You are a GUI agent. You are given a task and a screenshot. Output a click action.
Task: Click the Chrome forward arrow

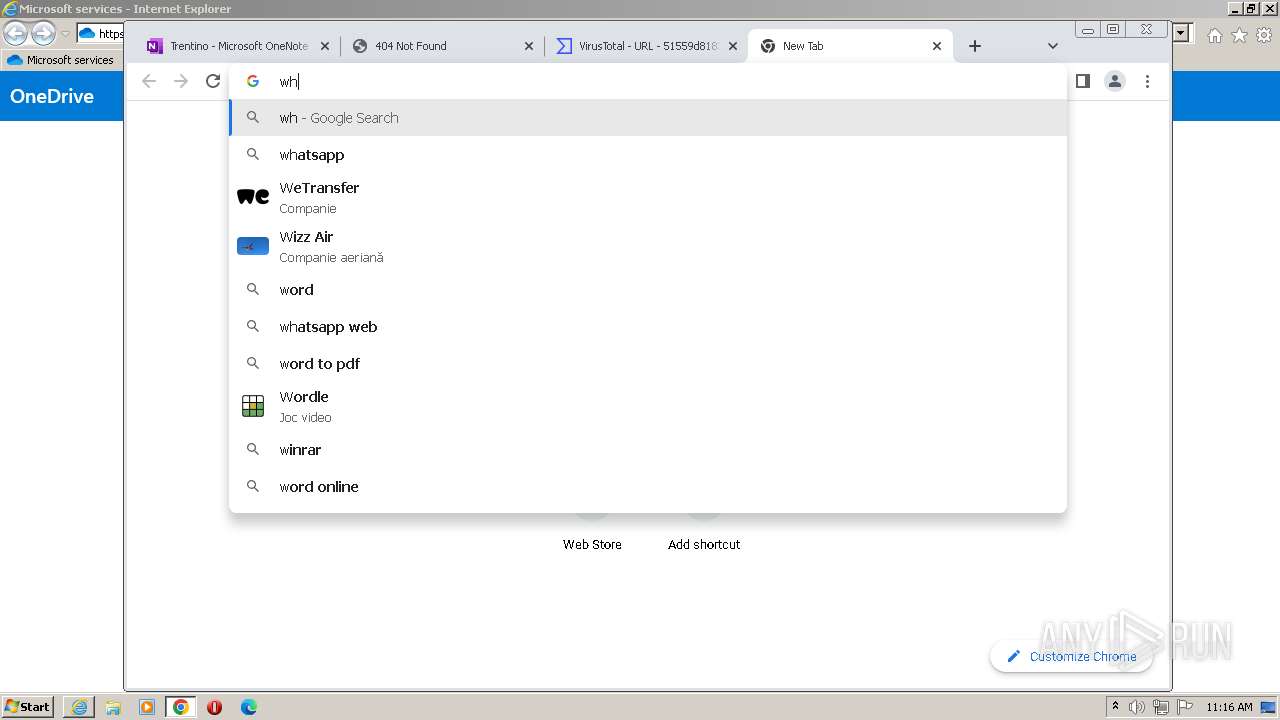click(x=181, y=81)
